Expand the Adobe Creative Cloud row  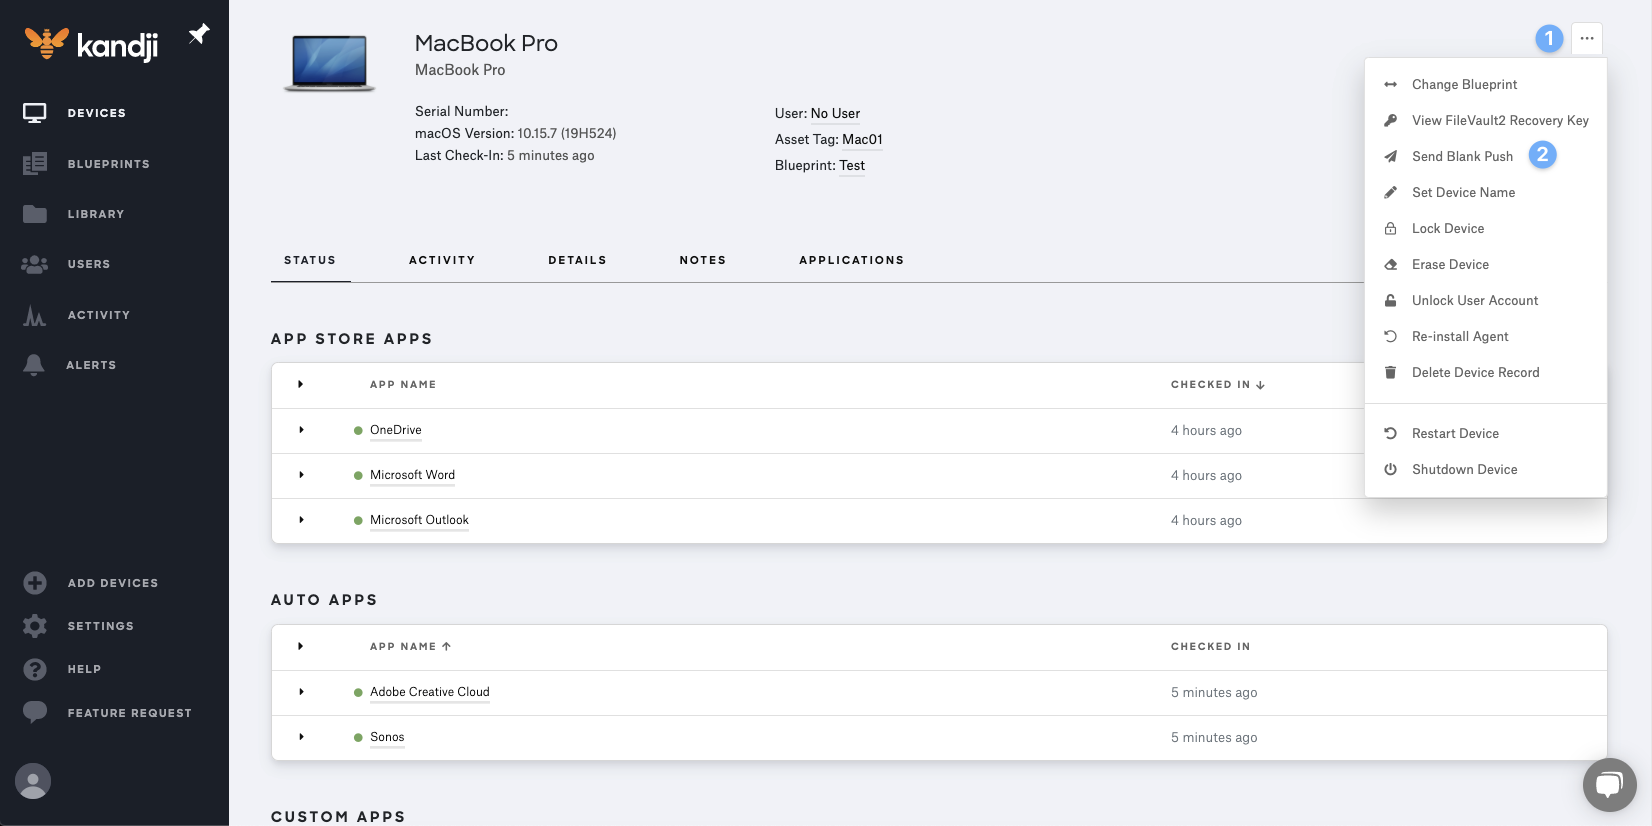click(x=301, y=692)
